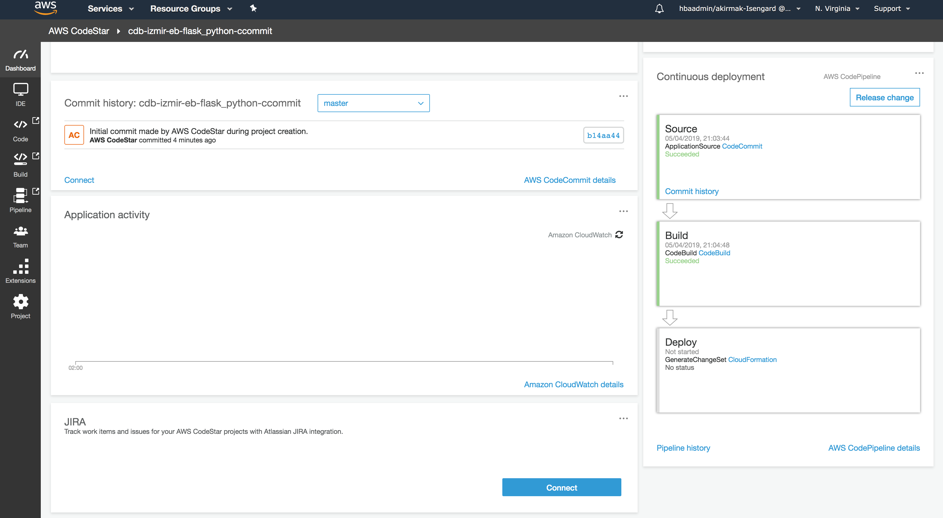Open the hbaadmin account dropdown
The height and width of the screenshot is (518, 943).
click(740, 8)
